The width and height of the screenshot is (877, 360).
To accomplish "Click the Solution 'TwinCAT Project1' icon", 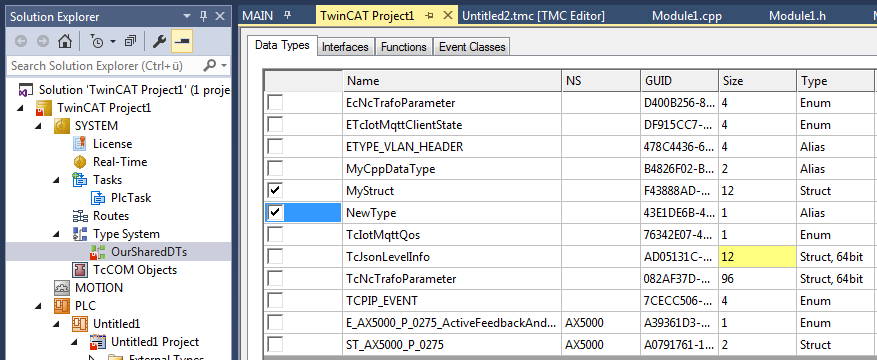I will (x=26, y=89).
